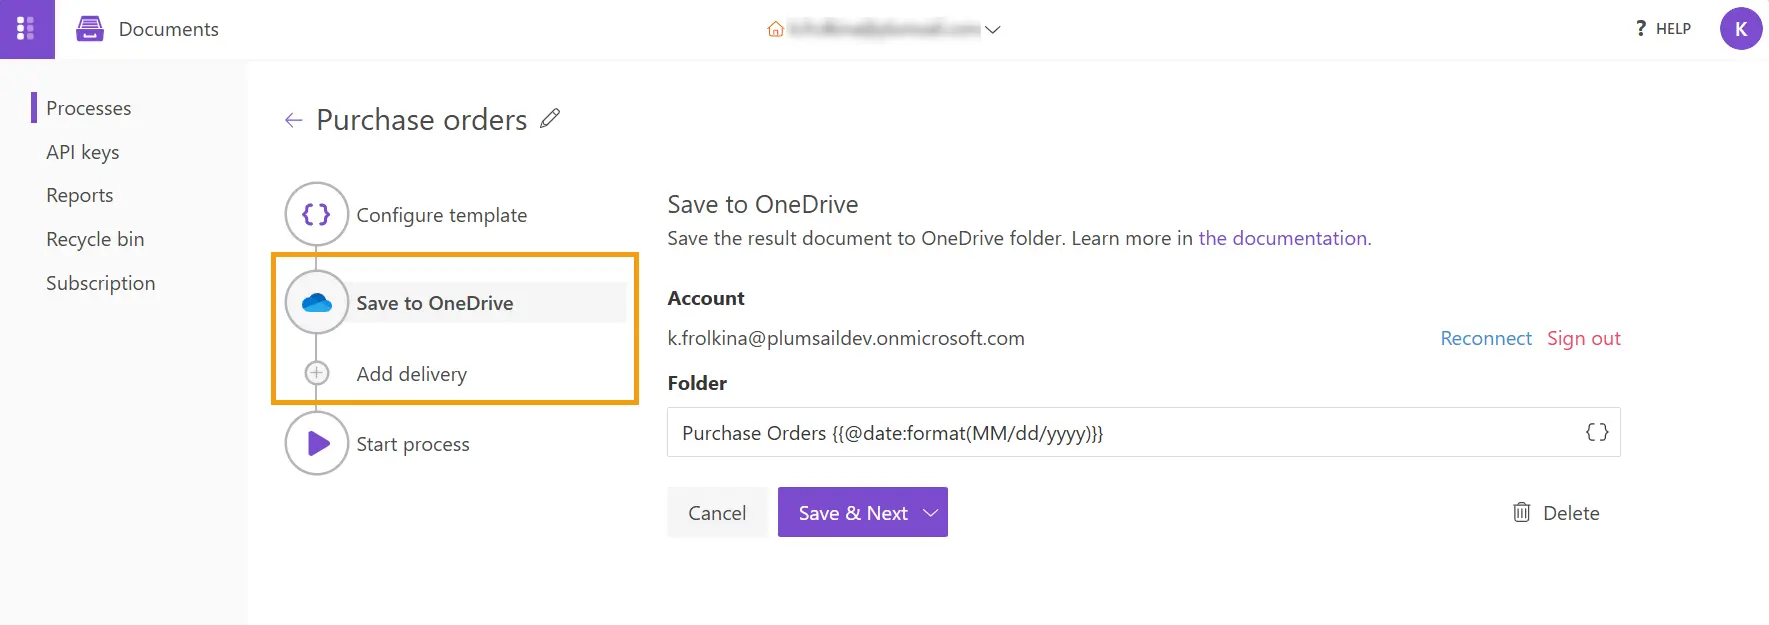The image size is (1769, 625).
Task: Click the Documents logo icon
Action: 90,29
